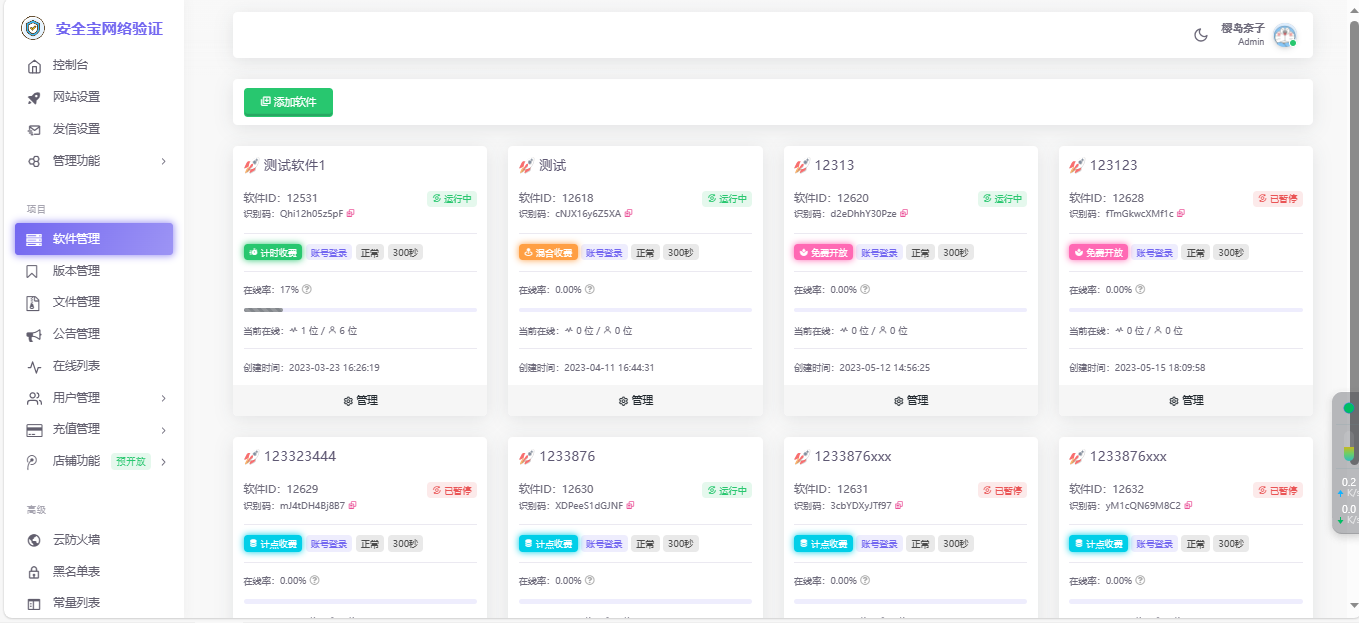1359x623 pixels.
Task: Click the 公告管理 megaphone icon
Action: pos(34,334)
